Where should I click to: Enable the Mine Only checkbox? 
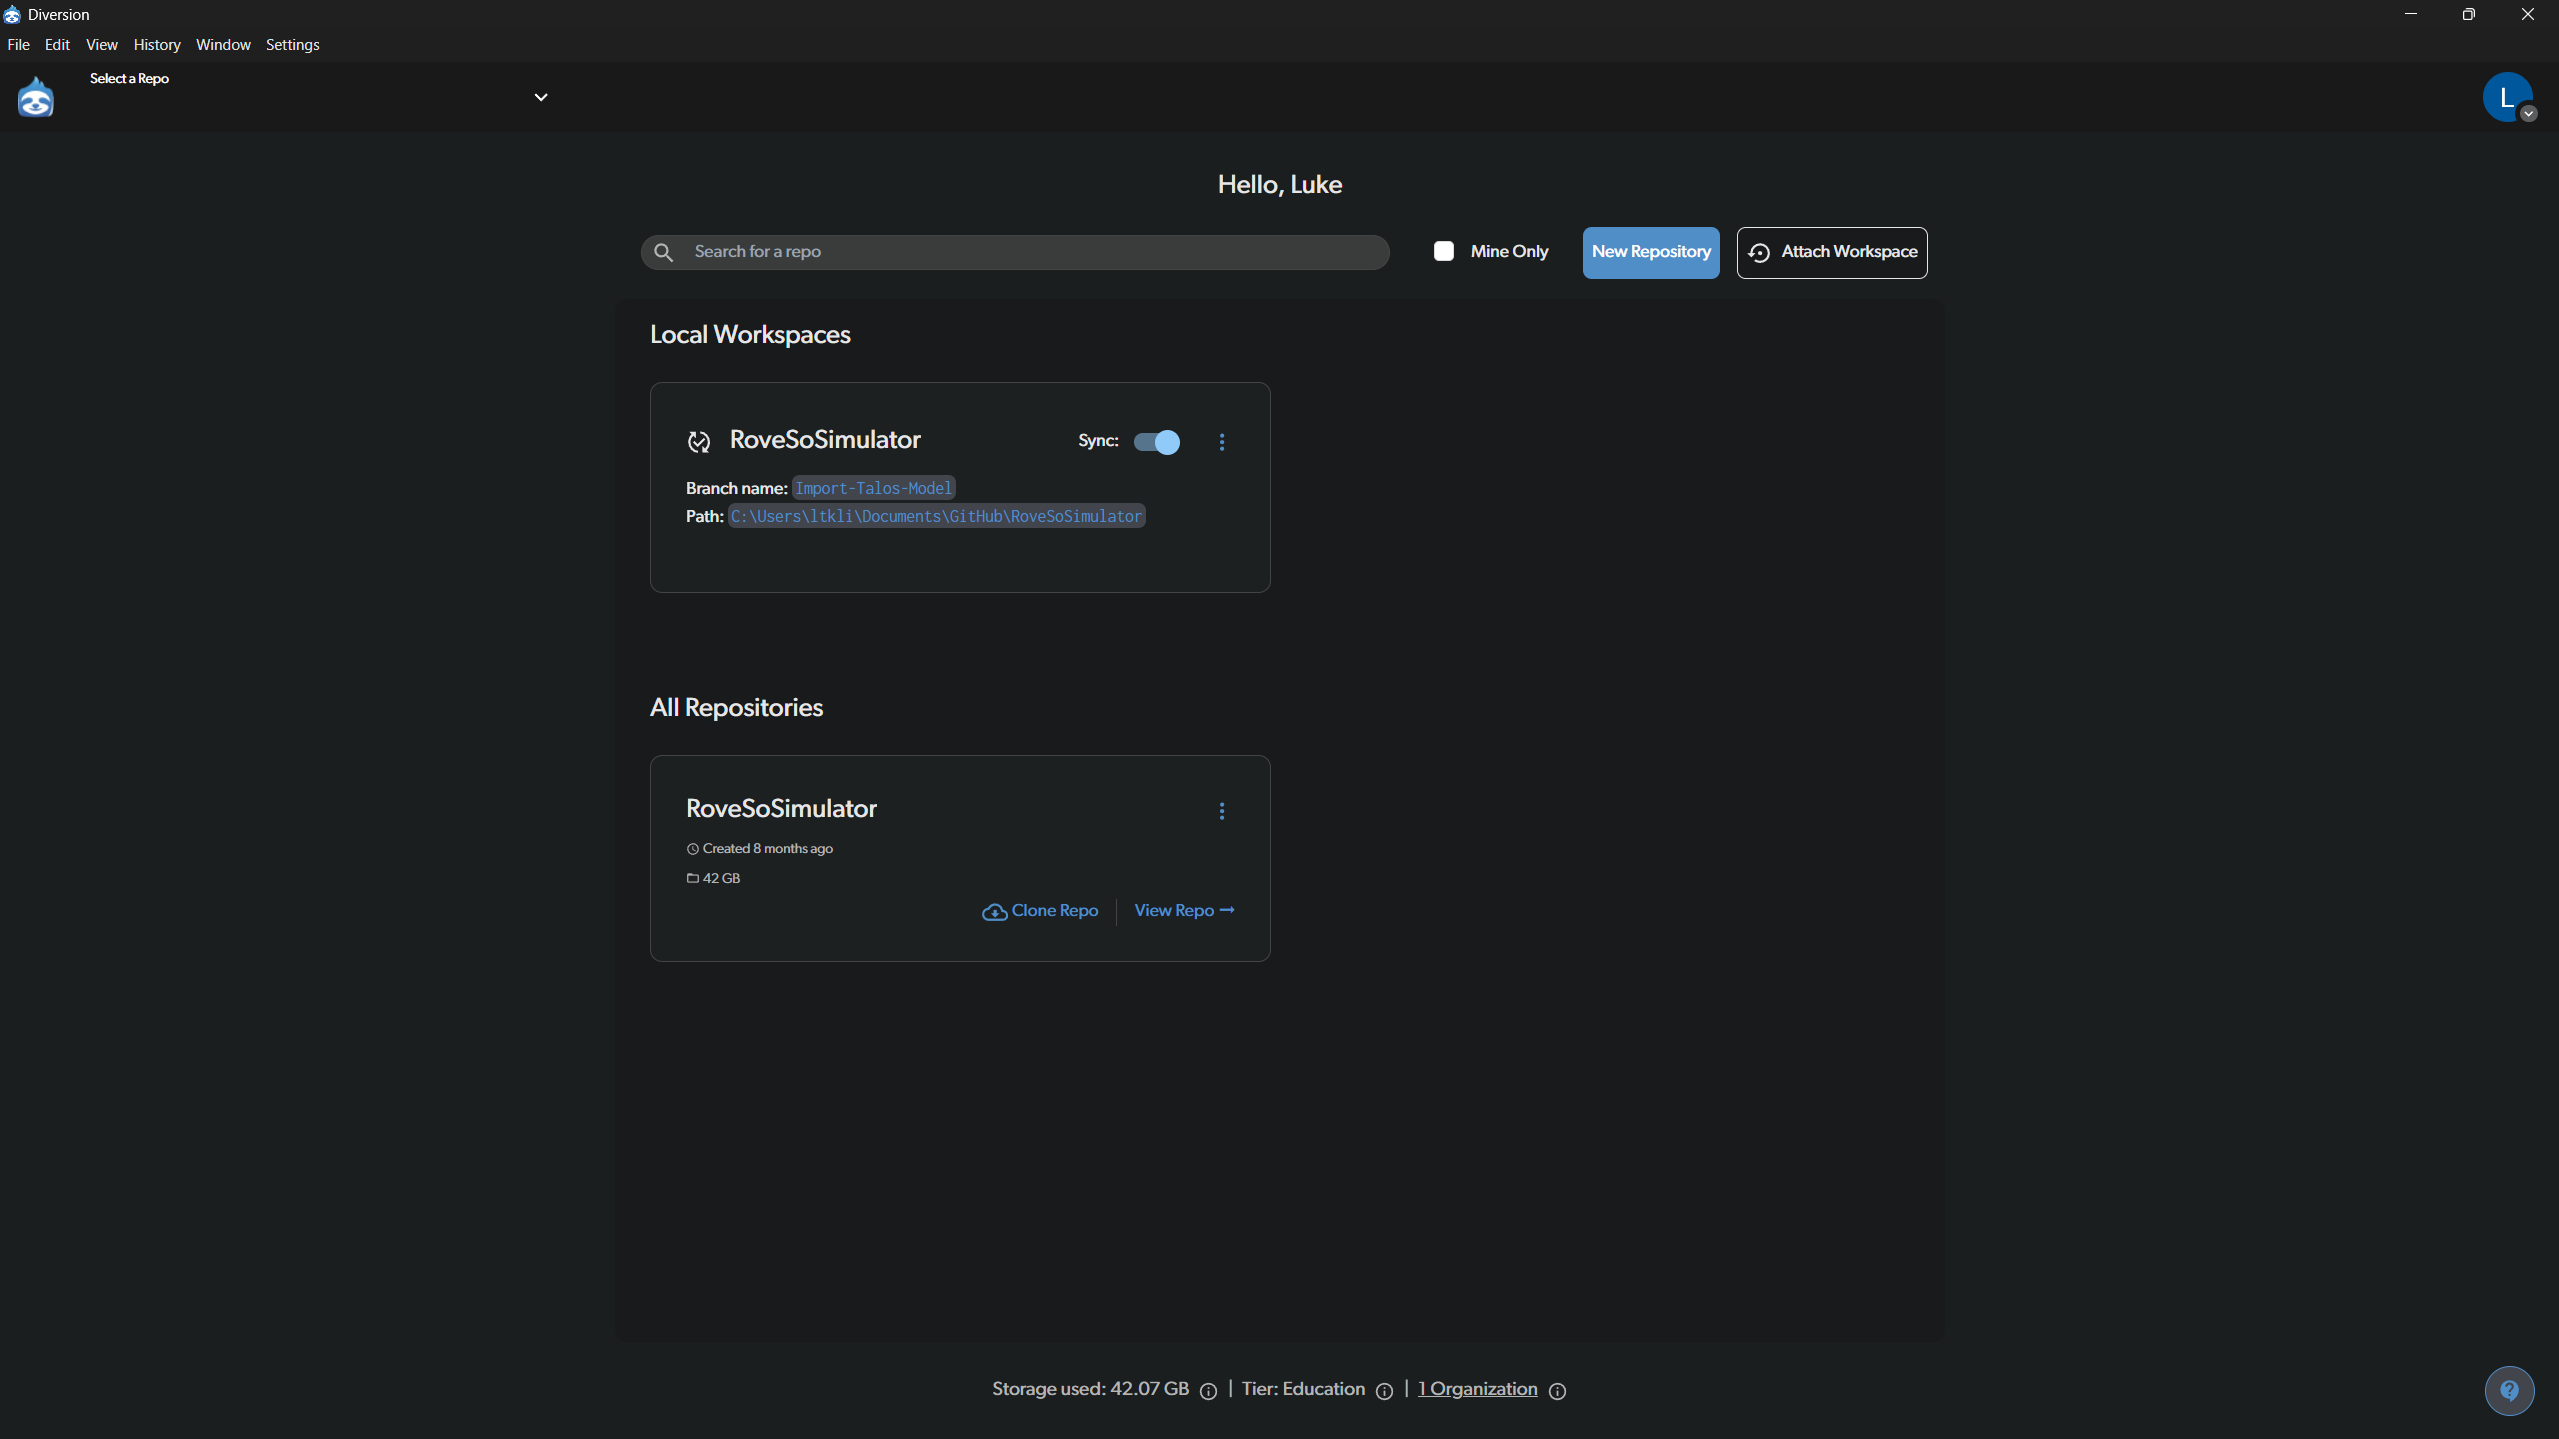(x=1443, y=251)
